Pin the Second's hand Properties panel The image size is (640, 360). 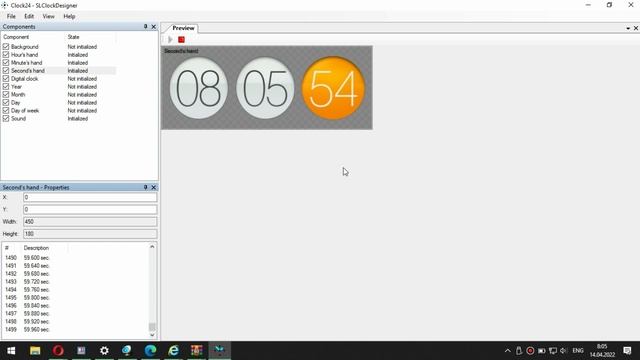(x=145, y=187)
